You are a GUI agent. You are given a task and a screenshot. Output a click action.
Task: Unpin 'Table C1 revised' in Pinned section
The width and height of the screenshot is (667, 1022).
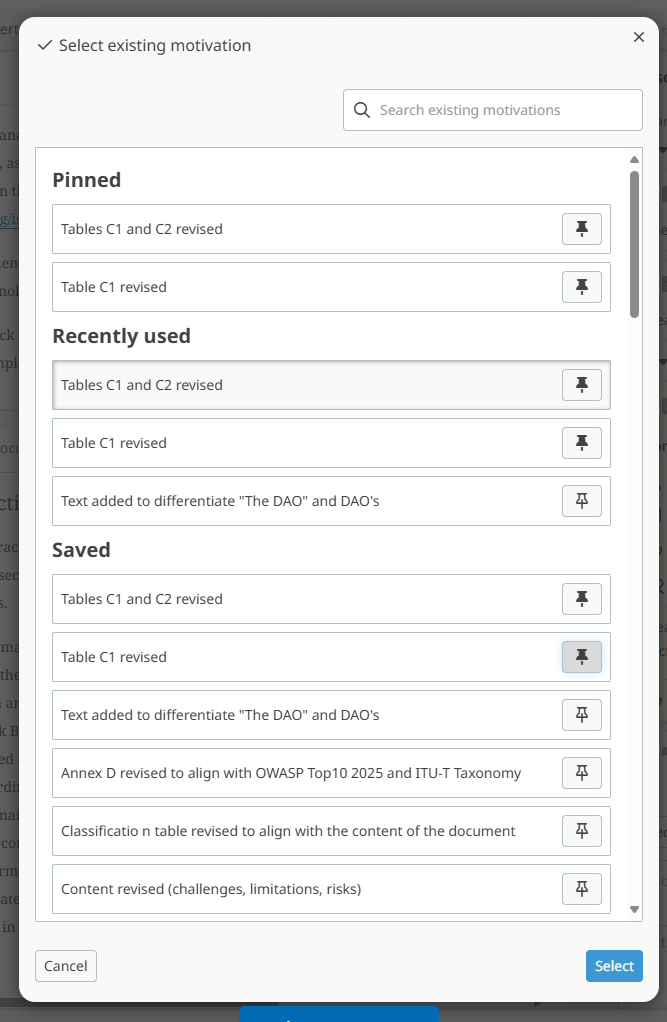tap(581, 287)
